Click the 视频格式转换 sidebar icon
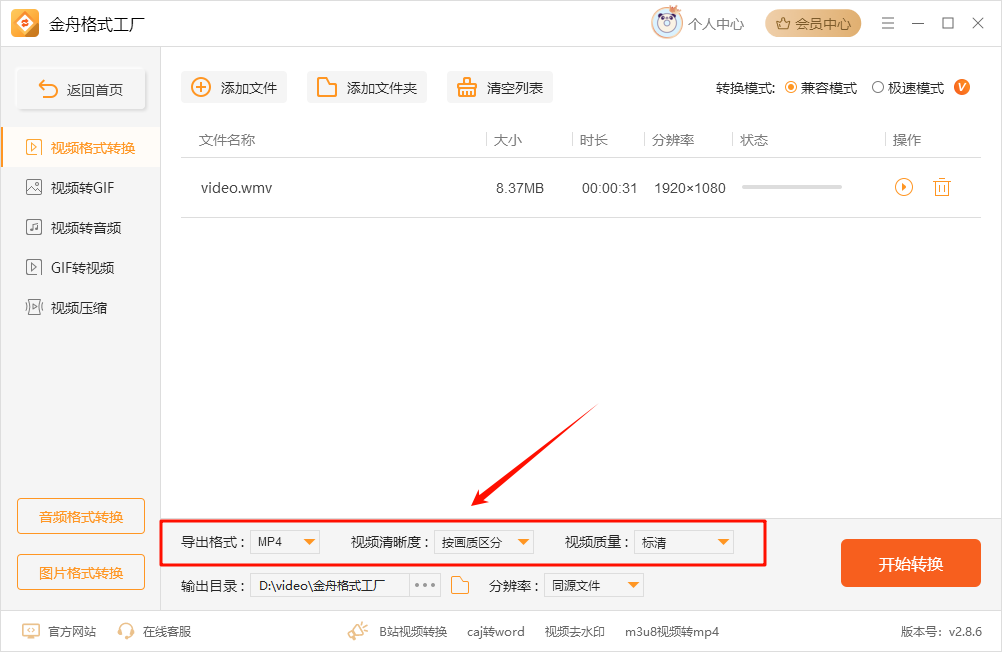Screen dimensions: 1002x652 click(x=34, y=148)
